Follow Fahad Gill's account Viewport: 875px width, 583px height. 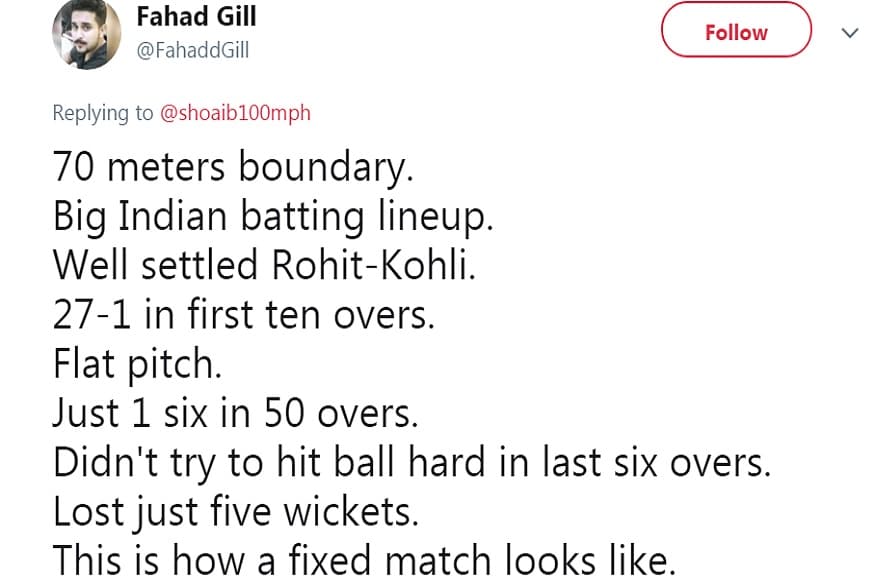[x=736, y=30]
